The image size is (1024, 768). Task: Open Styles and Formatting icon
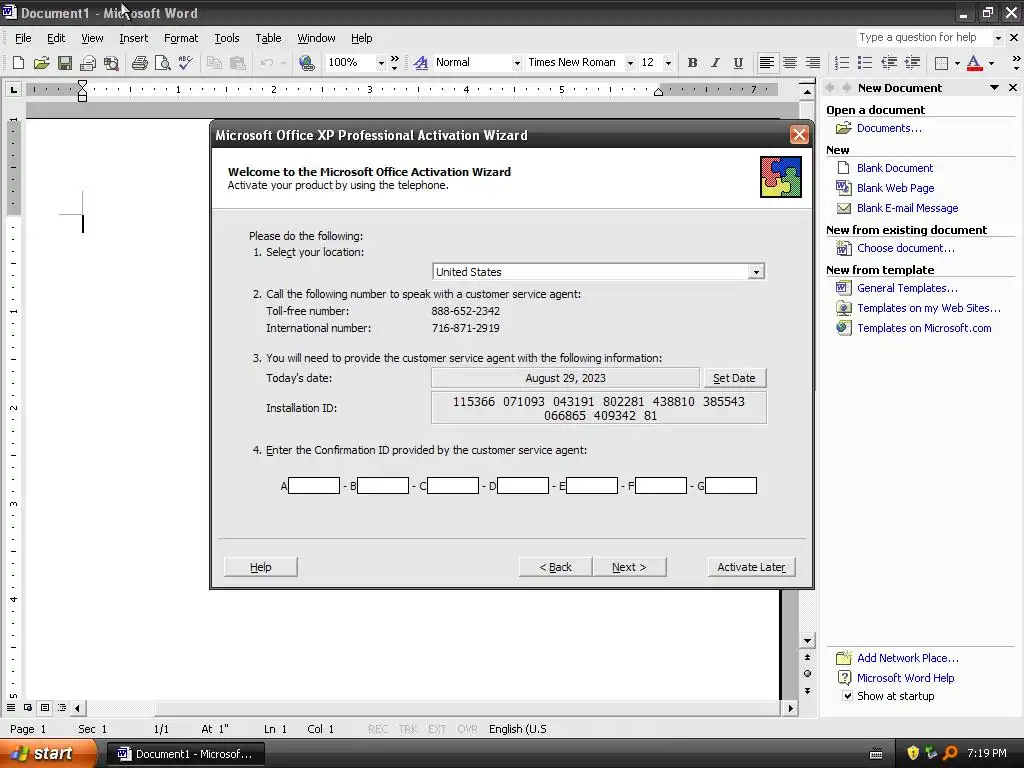coord(421,63)
